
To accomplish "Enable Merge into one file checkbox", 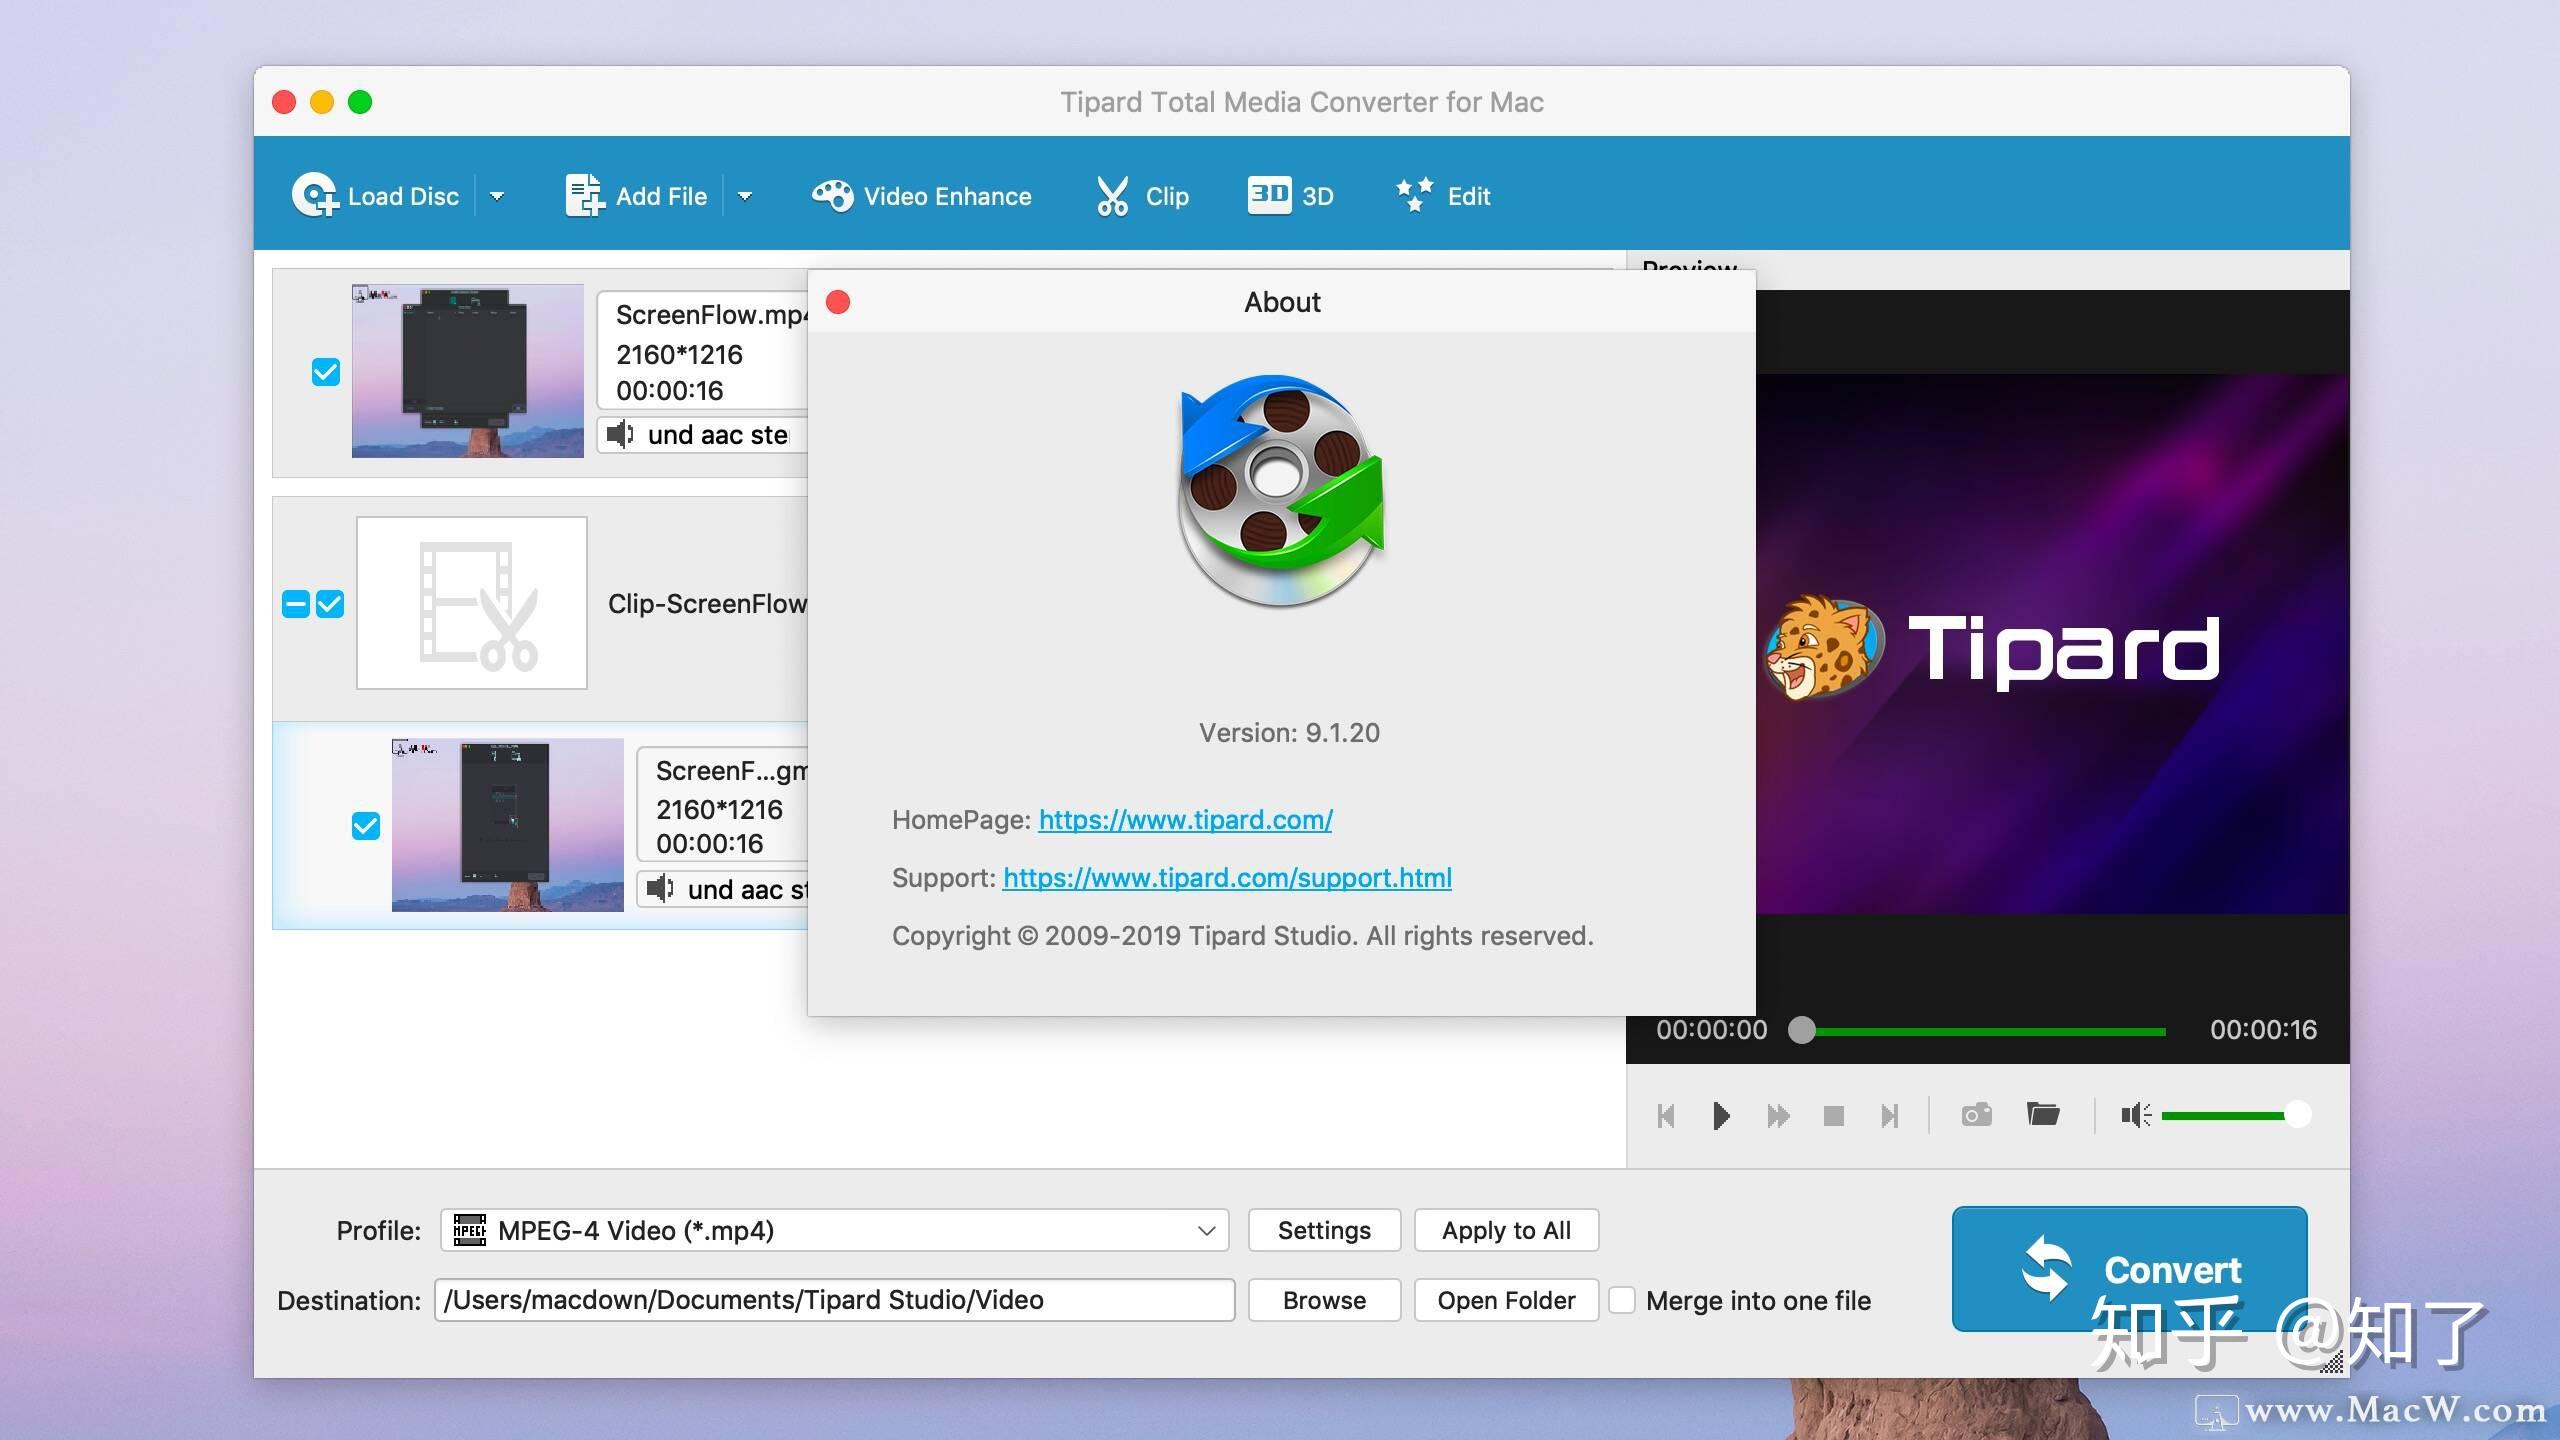I will tap(1622, 1300).
